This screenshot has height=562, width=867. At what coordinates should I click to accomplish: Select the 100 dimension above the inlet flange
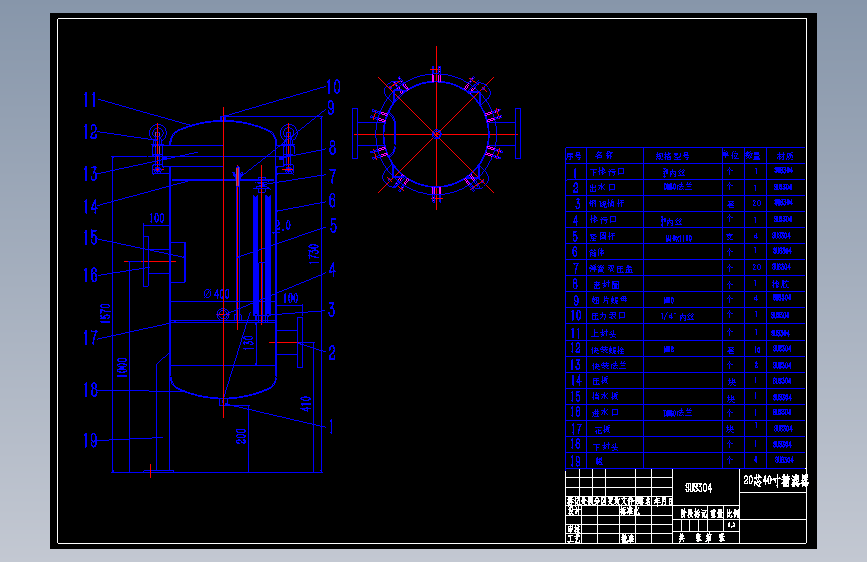click(157, 218)
